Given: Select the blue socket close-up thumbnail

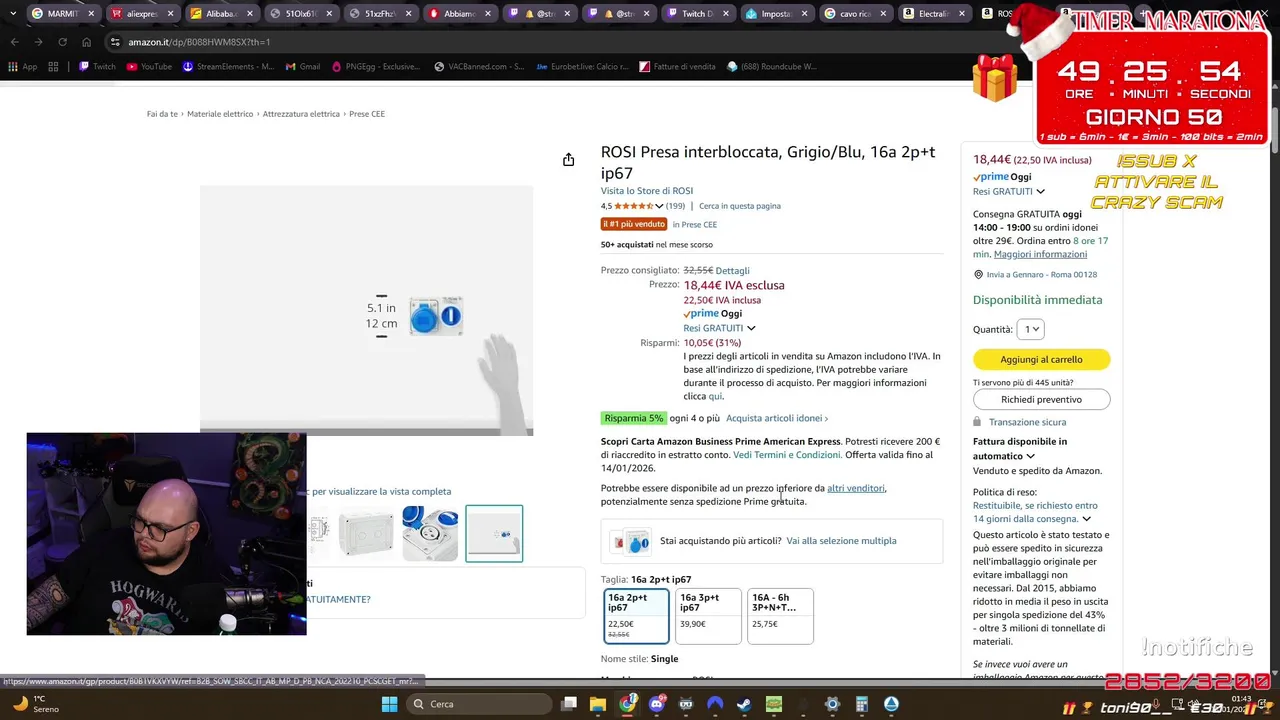Looking at the screenshot, I should 430,533.
